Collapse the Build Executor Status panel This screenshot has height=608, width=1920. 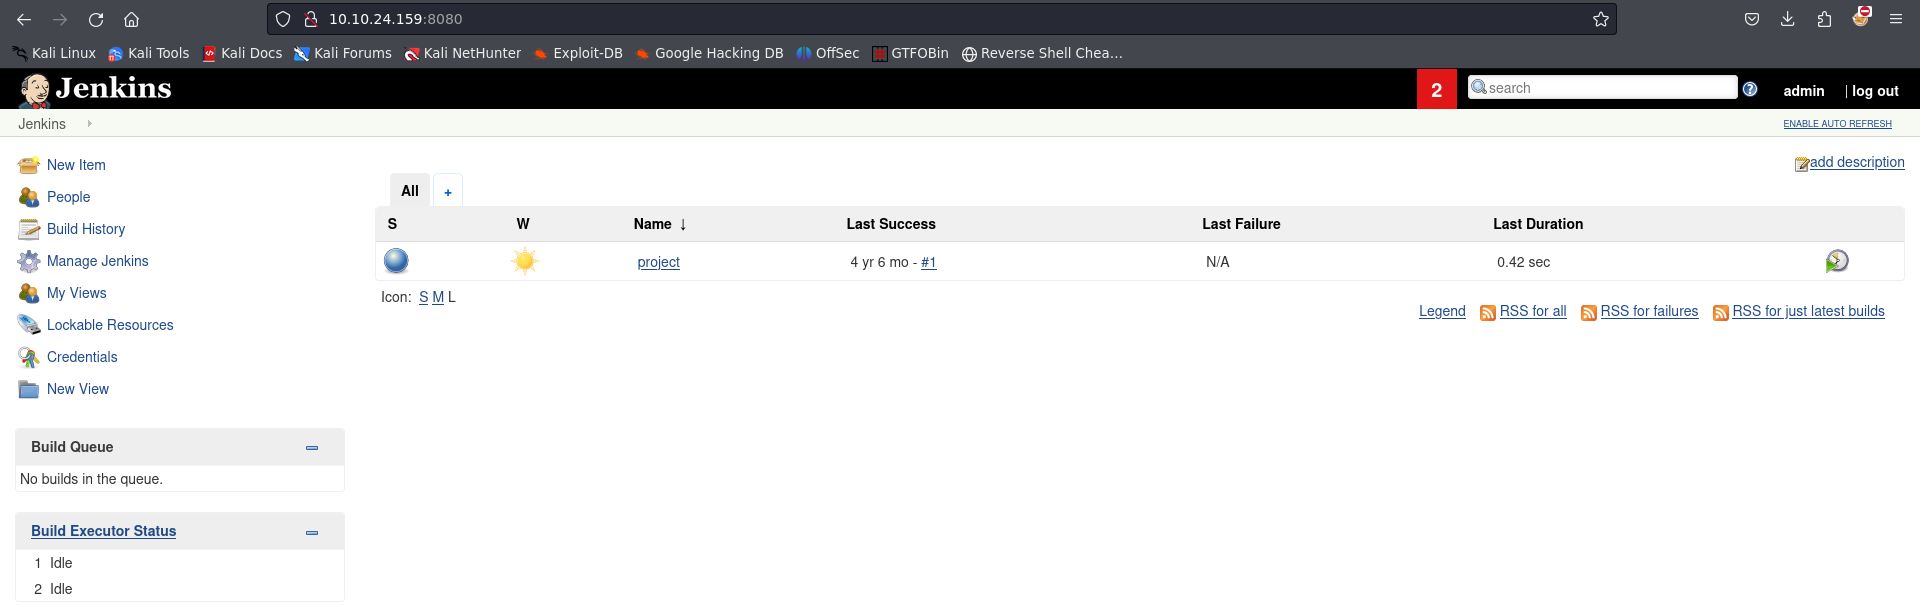click(312, 533)
